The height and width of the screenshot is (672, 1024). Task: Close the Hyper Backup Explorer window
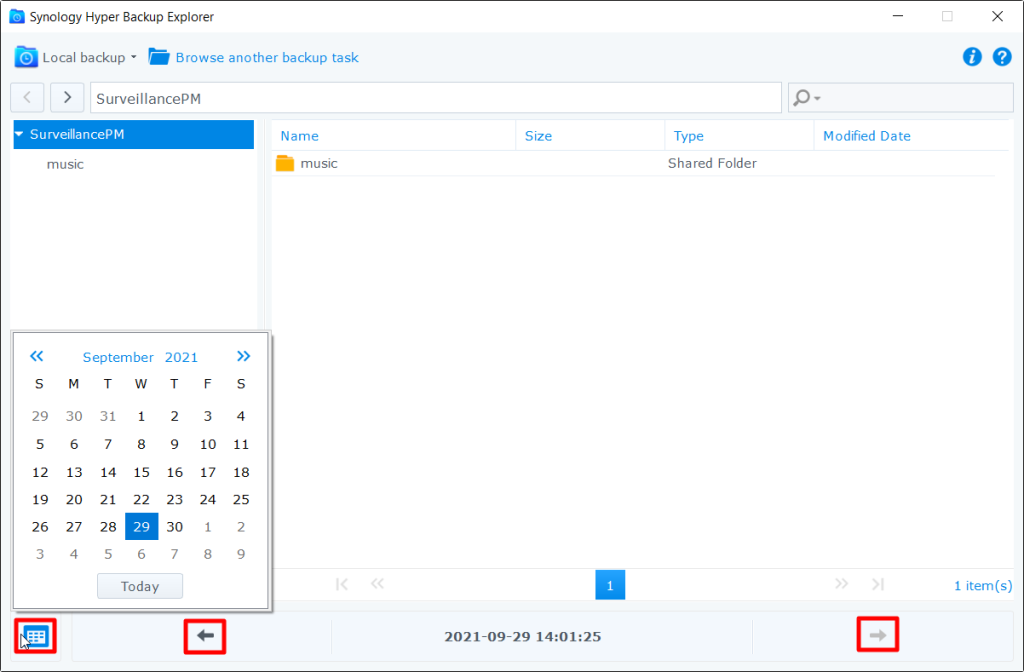point(997,16)
